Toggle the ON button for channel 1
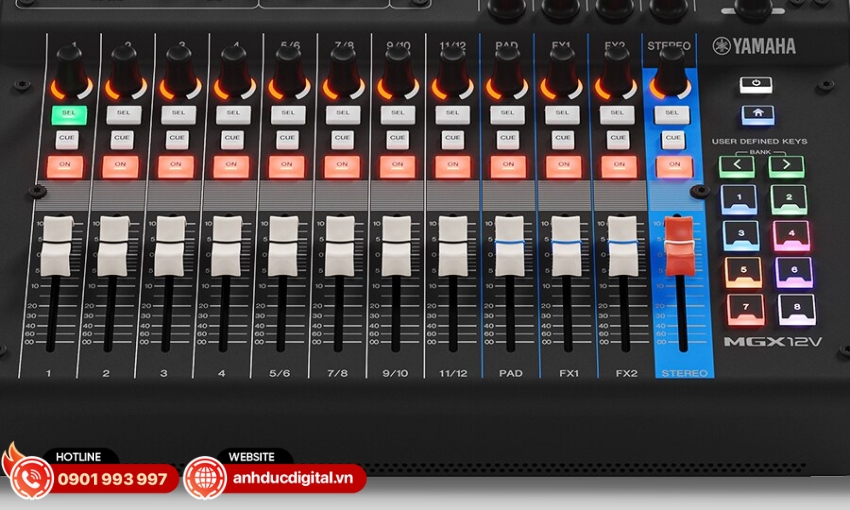 pyautogui.click(x=66, y=164)
